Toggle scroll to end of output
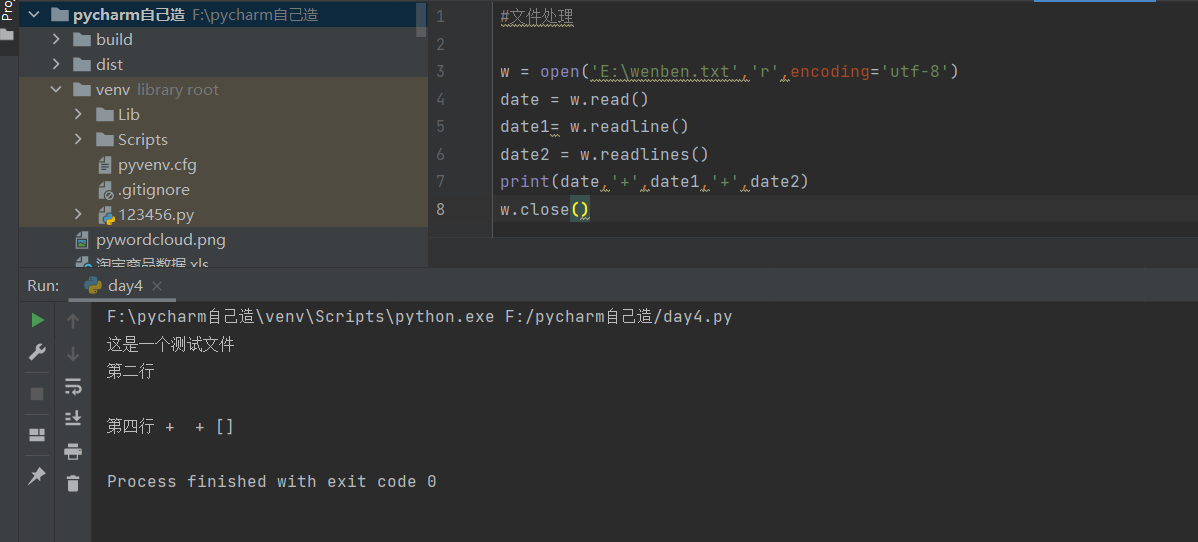Viewport: 1198px width, 542px height. [73, 418]
